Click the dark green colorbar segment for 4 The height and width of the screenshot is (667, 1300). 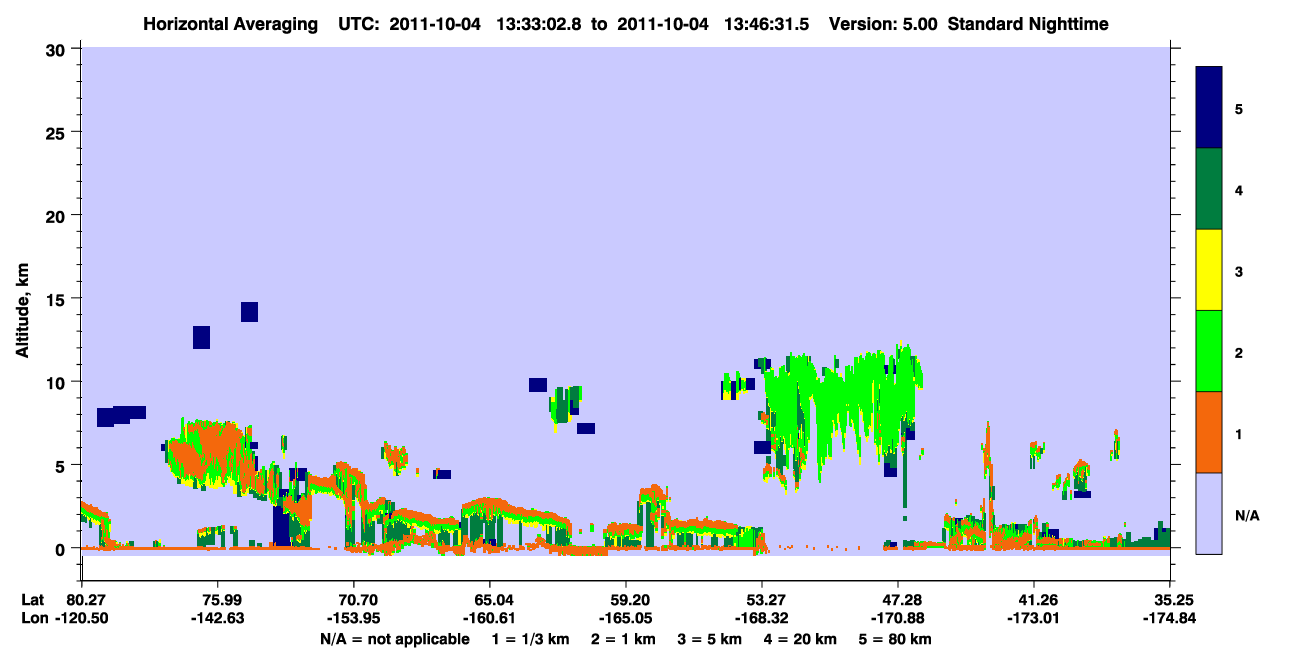1209,189
